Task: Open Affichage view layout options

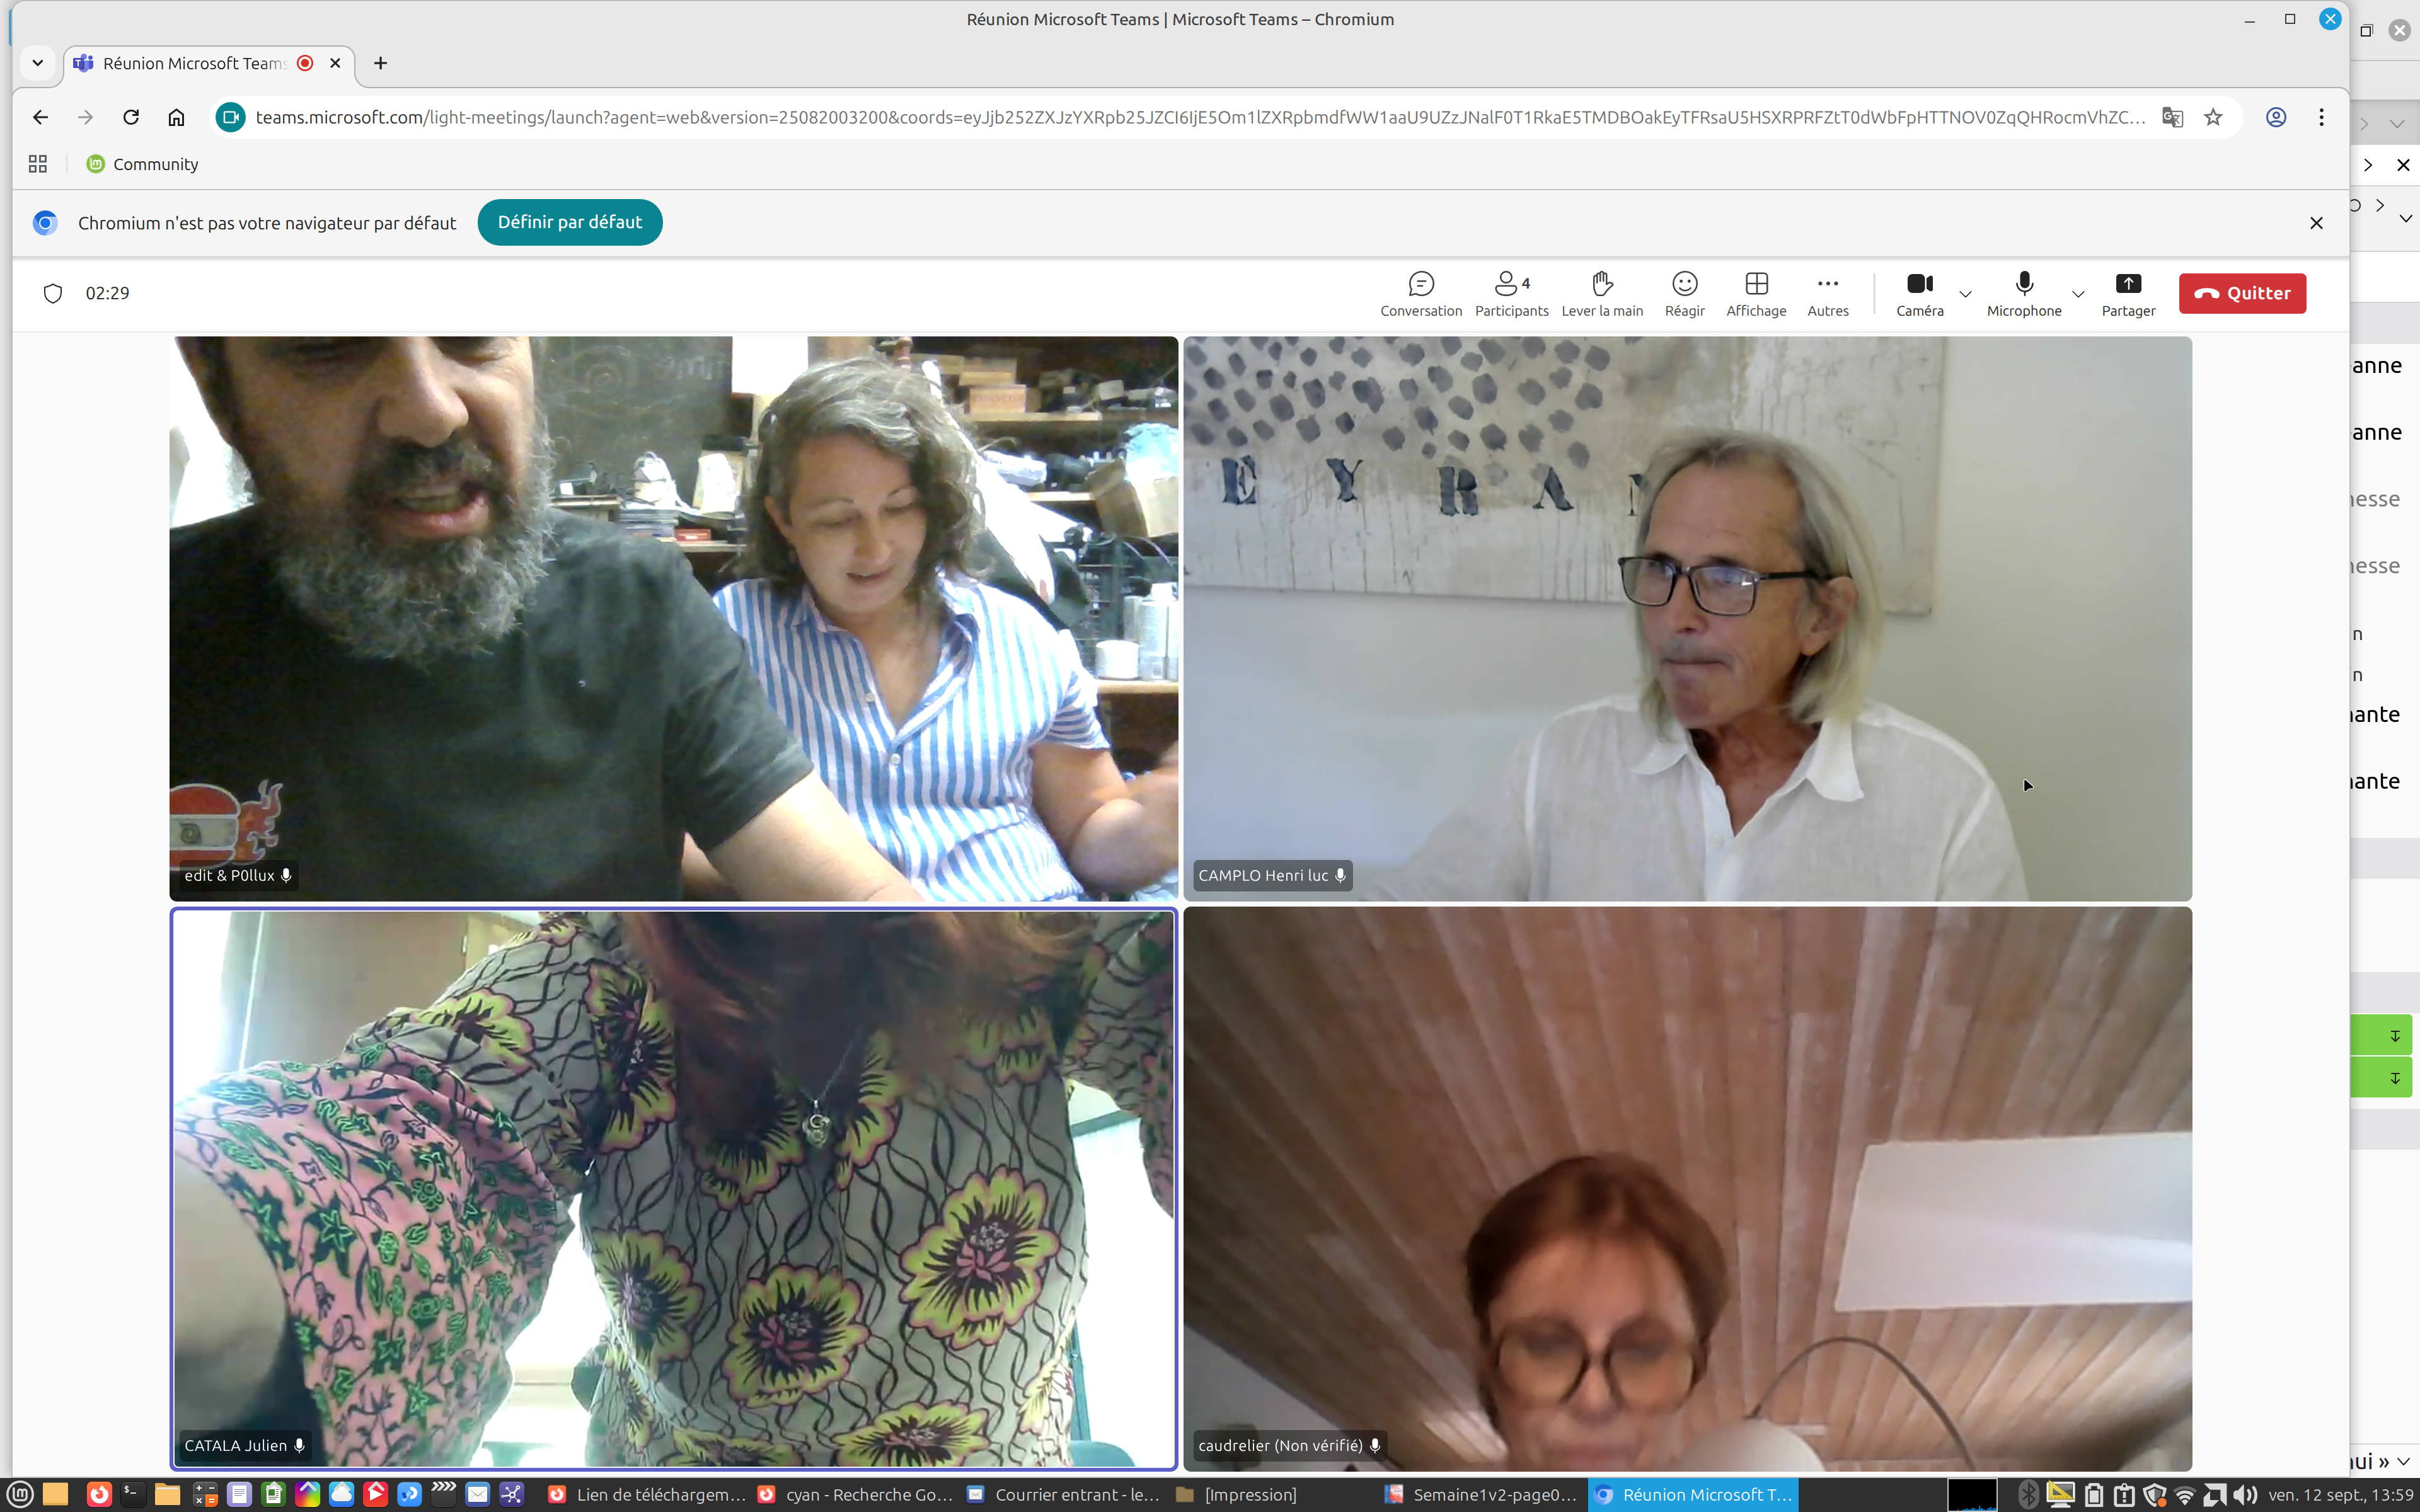Action: pyautogui.click(x=1755, y=294)
